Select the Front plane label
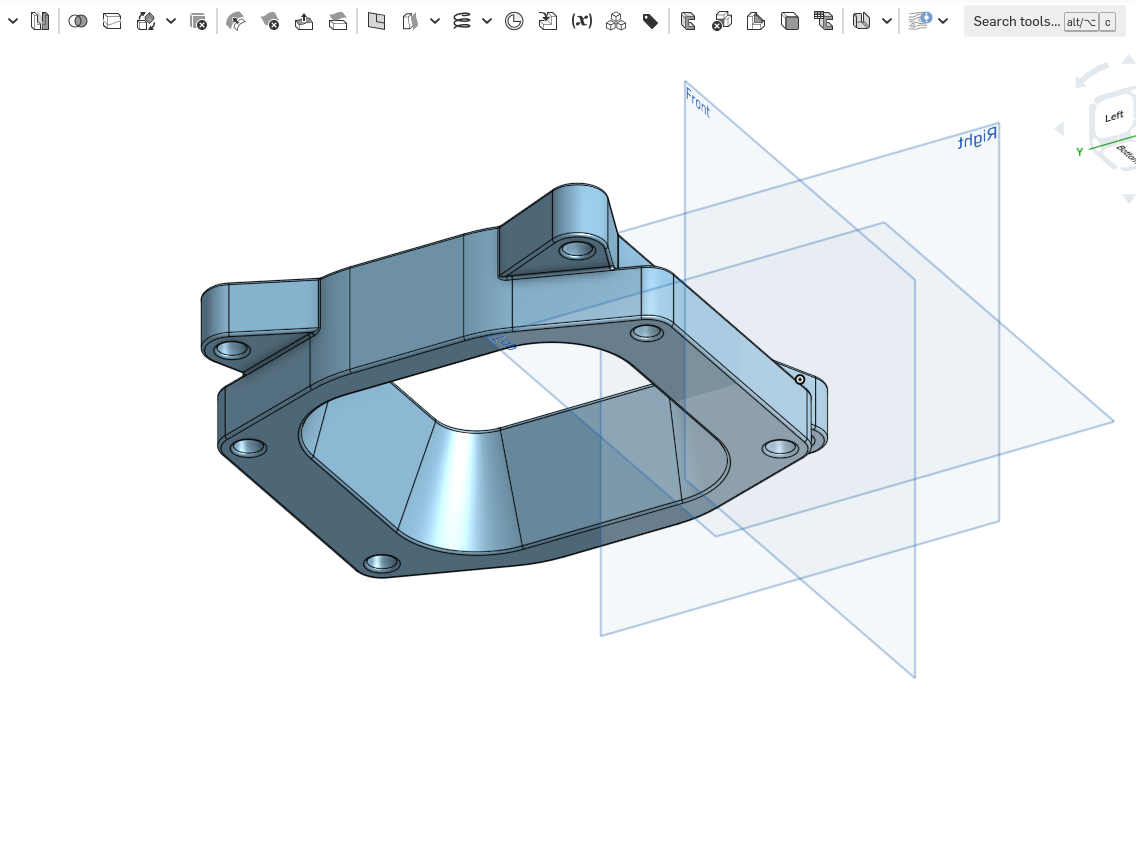Viewport: 1136px width, 861px height. (698, 102)
